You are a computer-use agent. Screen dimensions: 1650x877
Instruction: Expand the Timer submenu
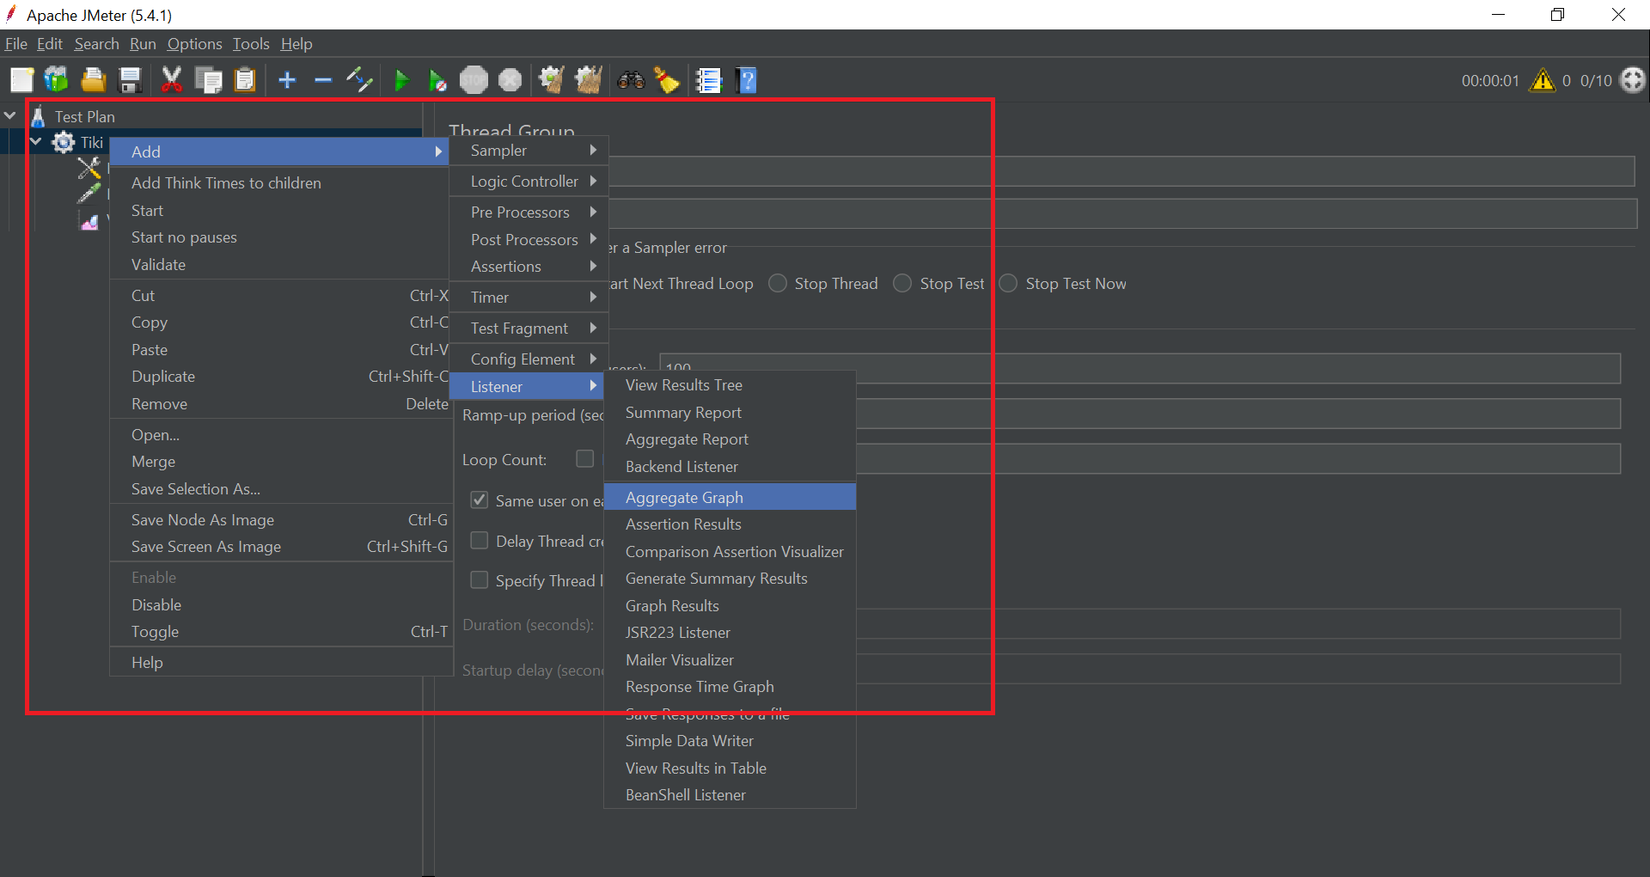(x=528, y=297)
